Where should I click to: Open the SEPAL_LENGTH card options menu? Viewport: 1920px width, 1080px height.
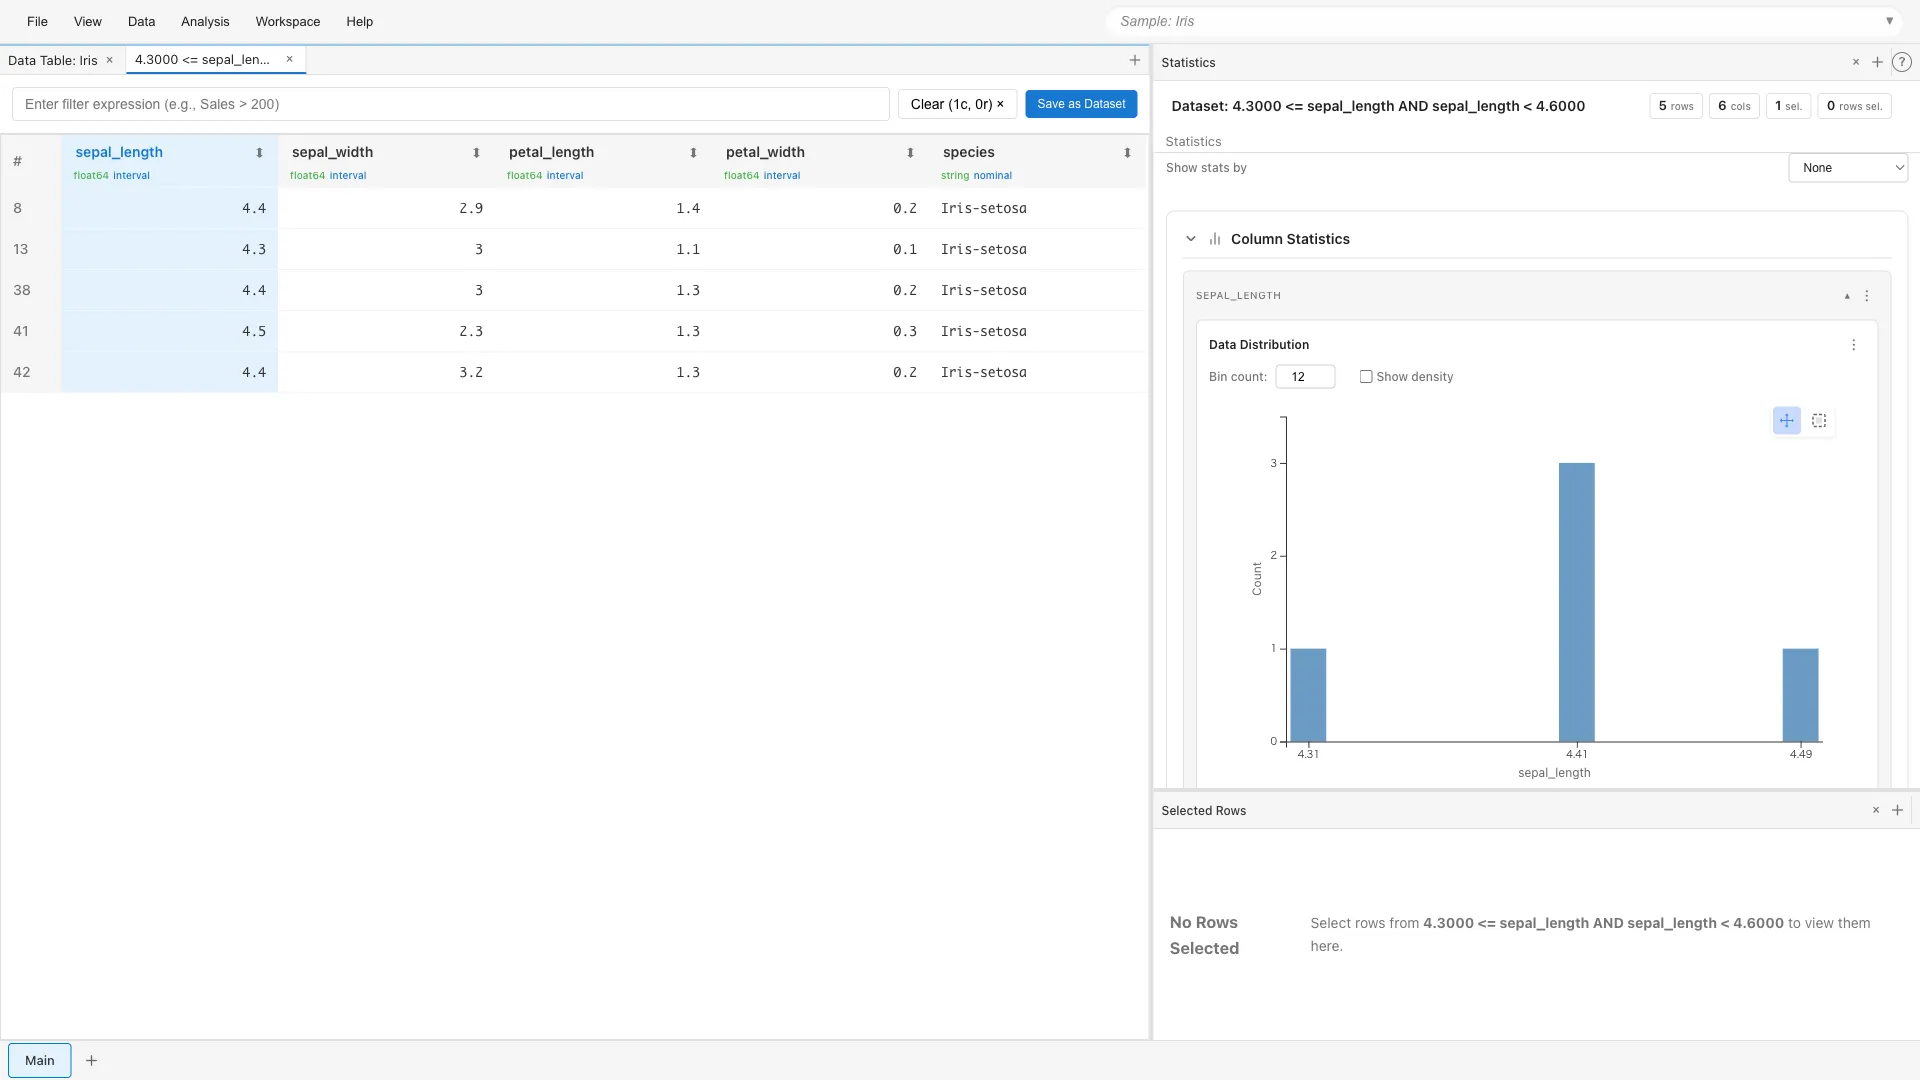pos(1866,296)
